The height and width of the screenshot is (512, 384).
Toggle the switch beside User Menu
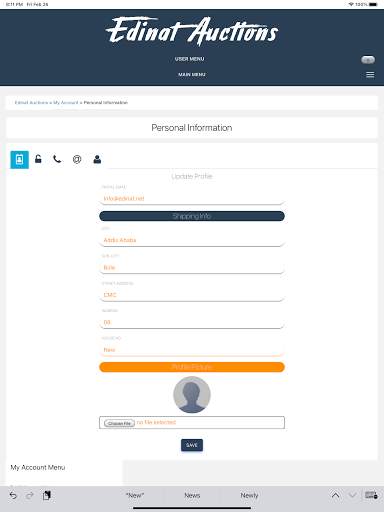point(368,60)
